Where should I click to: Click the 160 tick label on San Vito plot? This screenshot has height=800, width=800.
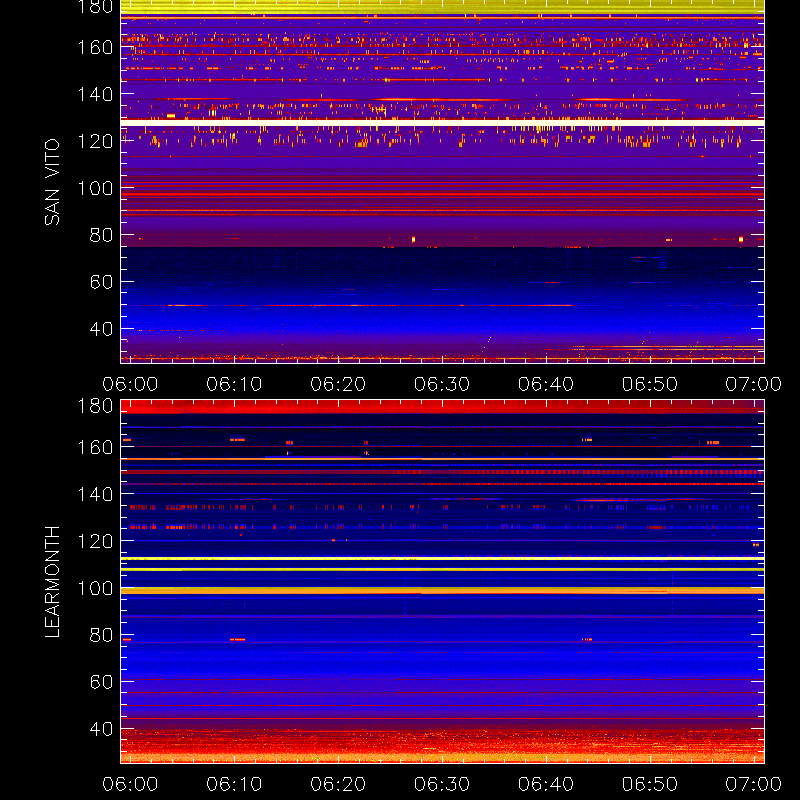(95, 47)
